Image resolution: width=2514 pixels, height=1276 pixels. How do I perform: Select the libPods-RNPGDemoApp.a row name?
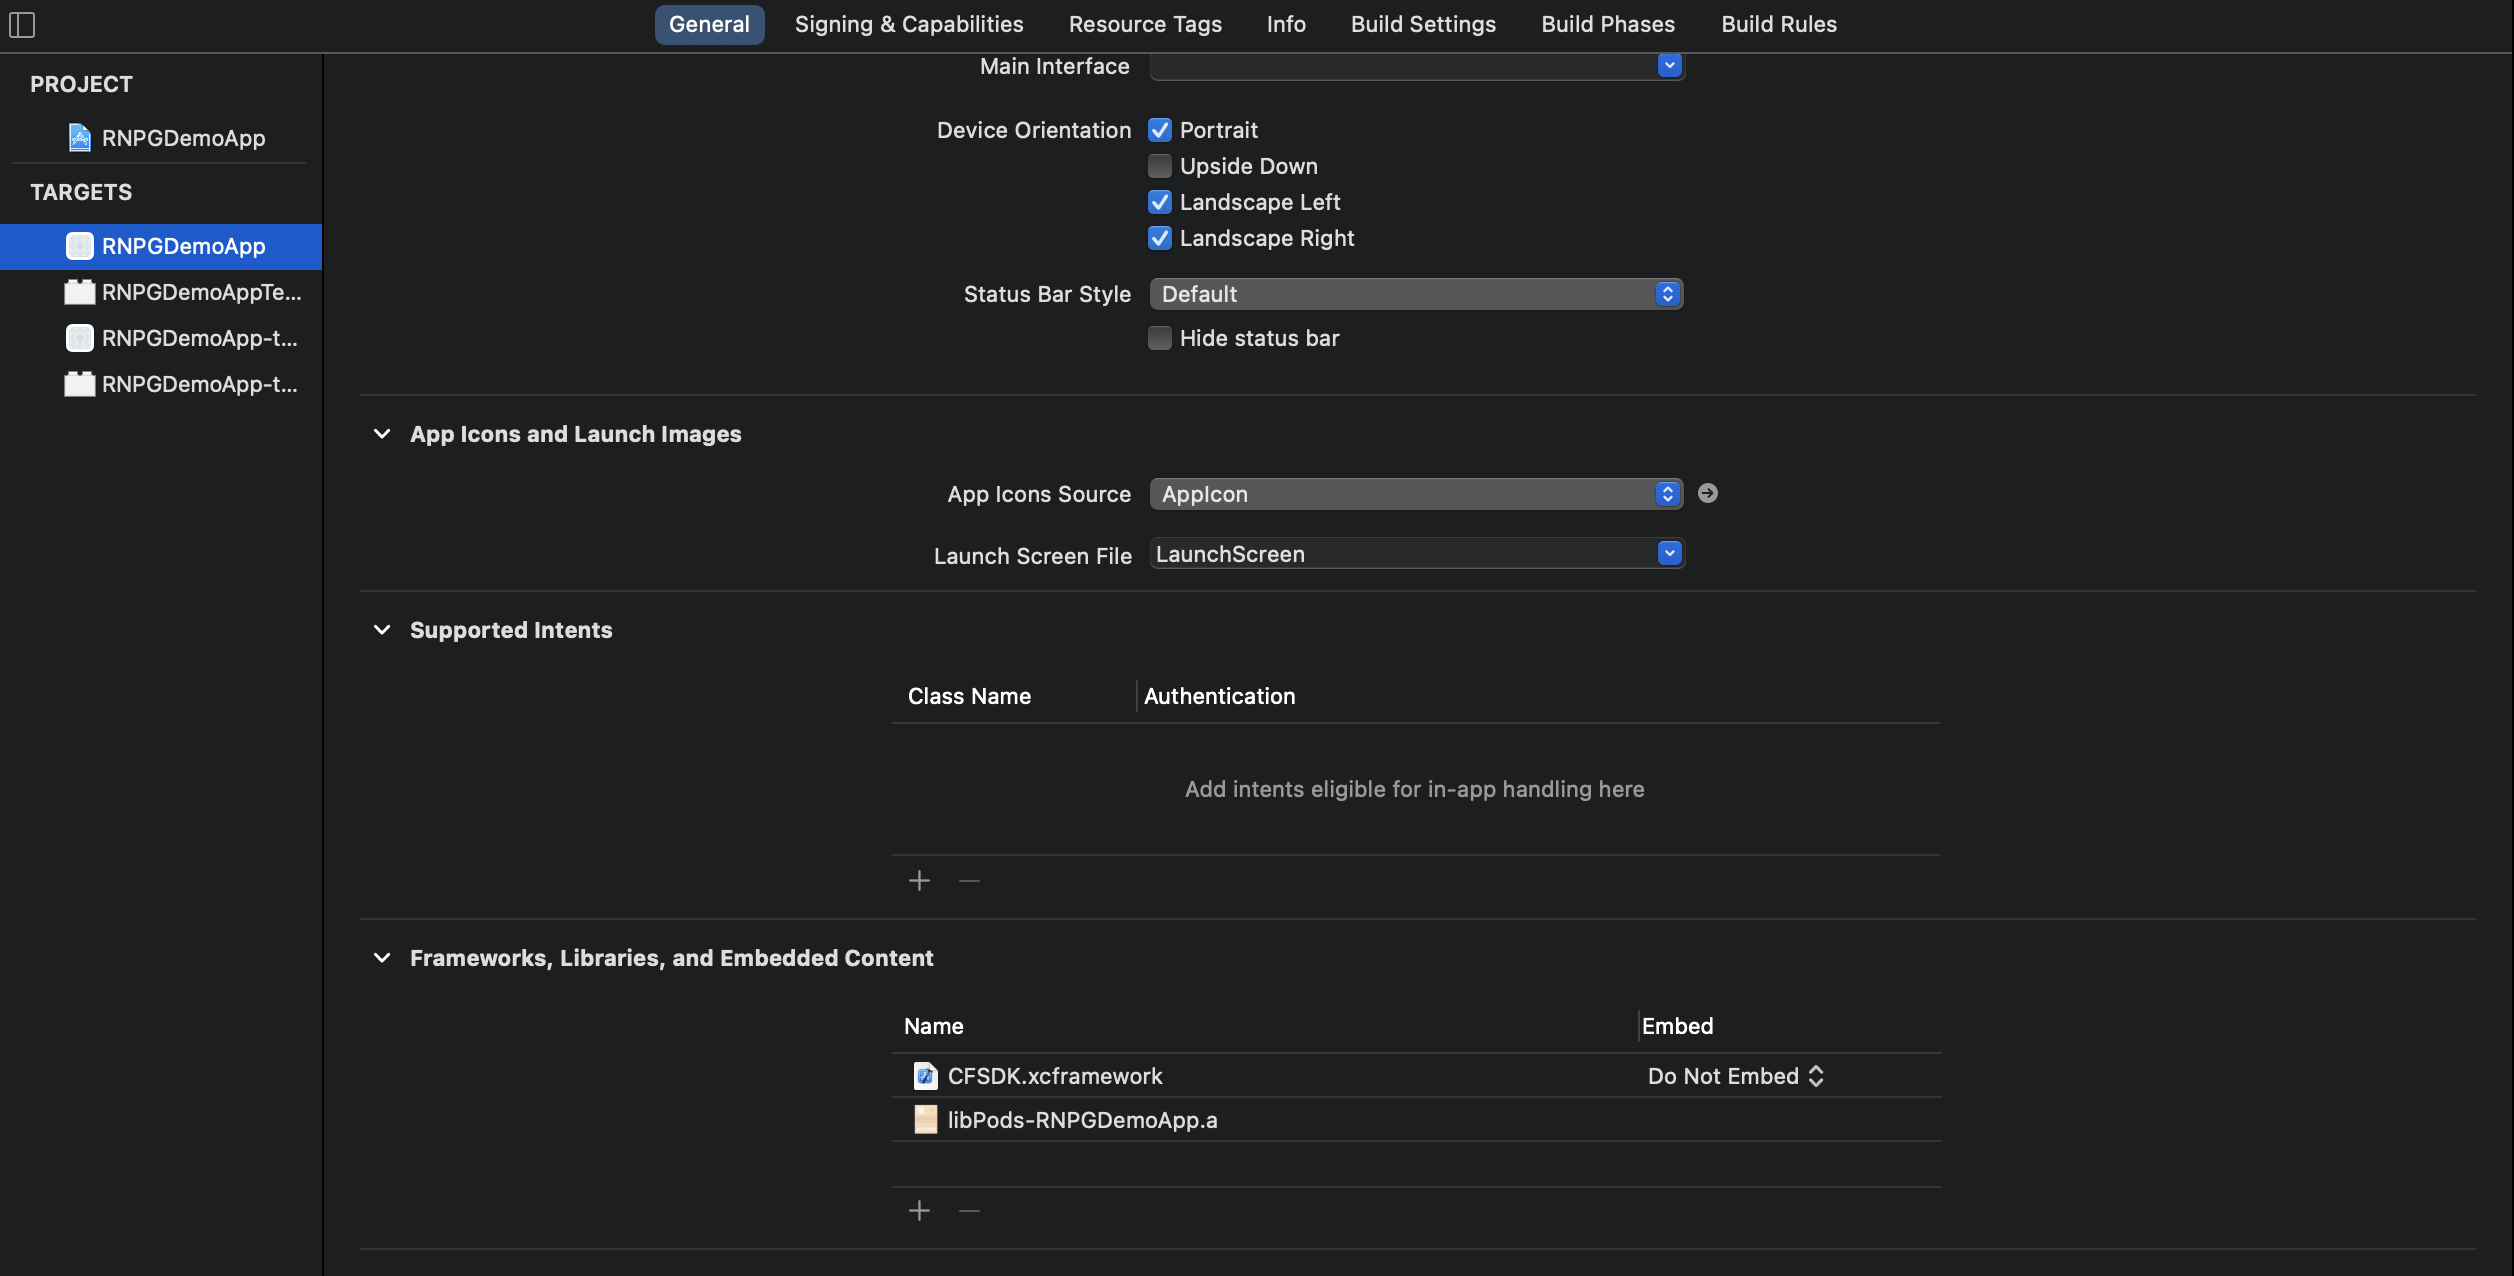click(x=1082, y=1120)
